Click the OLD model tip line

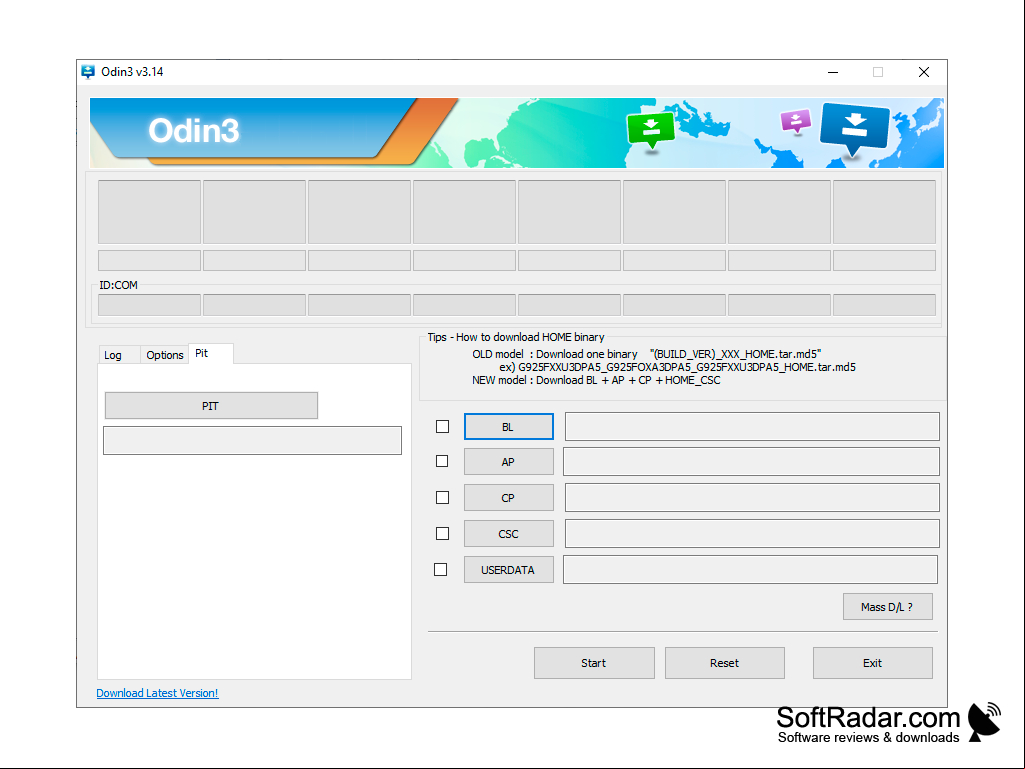647,354
